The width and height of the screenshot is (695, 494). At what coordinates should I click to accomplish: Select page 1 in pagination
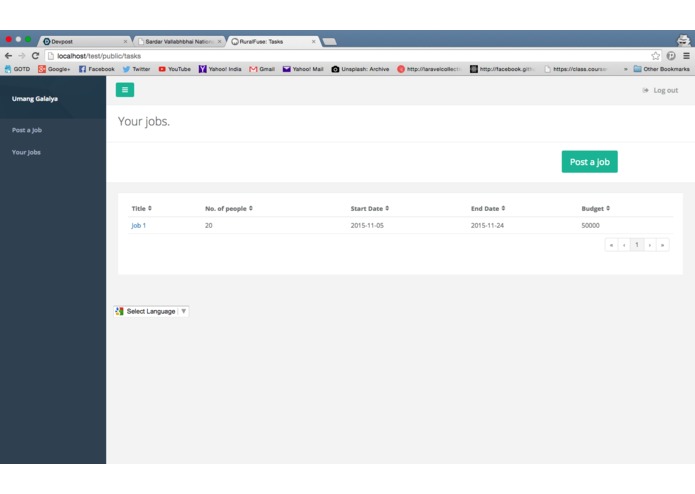637,245
